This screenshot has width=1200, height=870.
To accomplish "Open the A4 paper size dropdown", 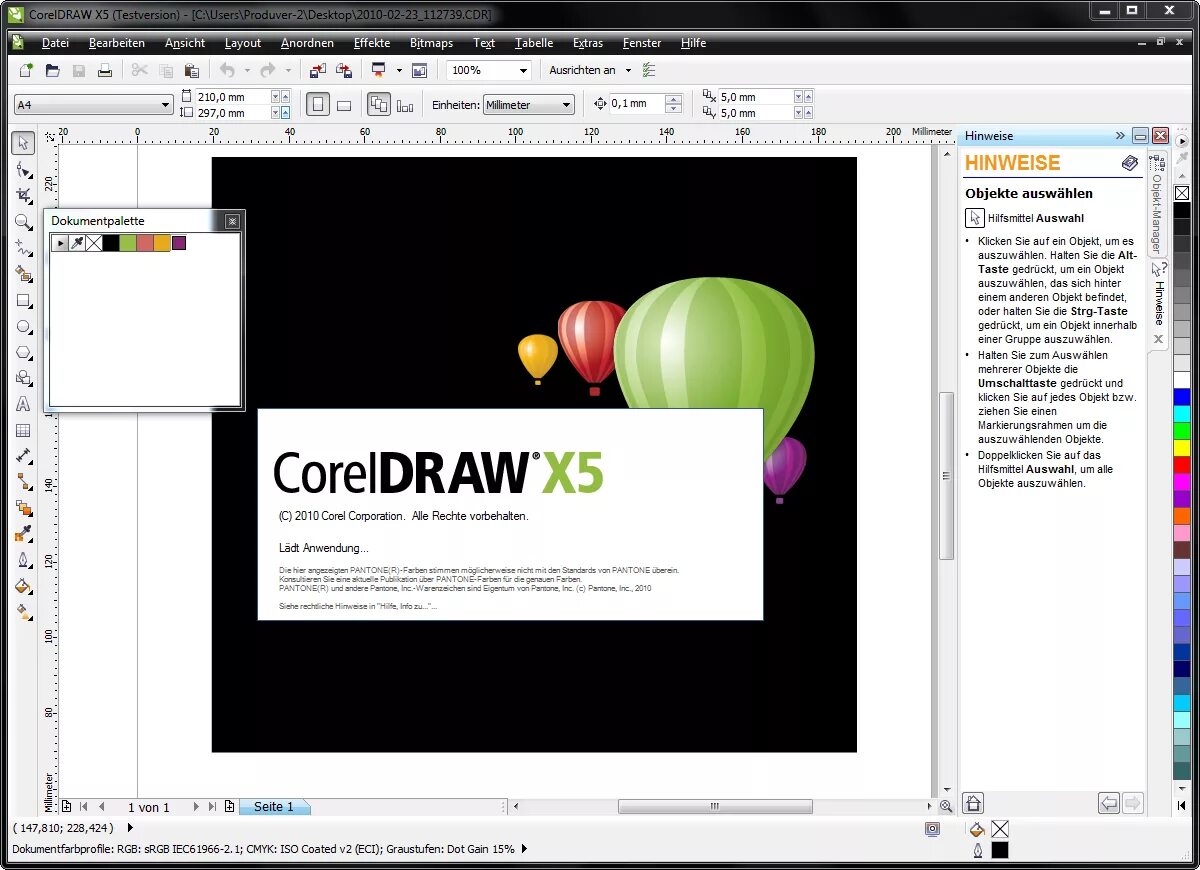I will pos(165,104).
